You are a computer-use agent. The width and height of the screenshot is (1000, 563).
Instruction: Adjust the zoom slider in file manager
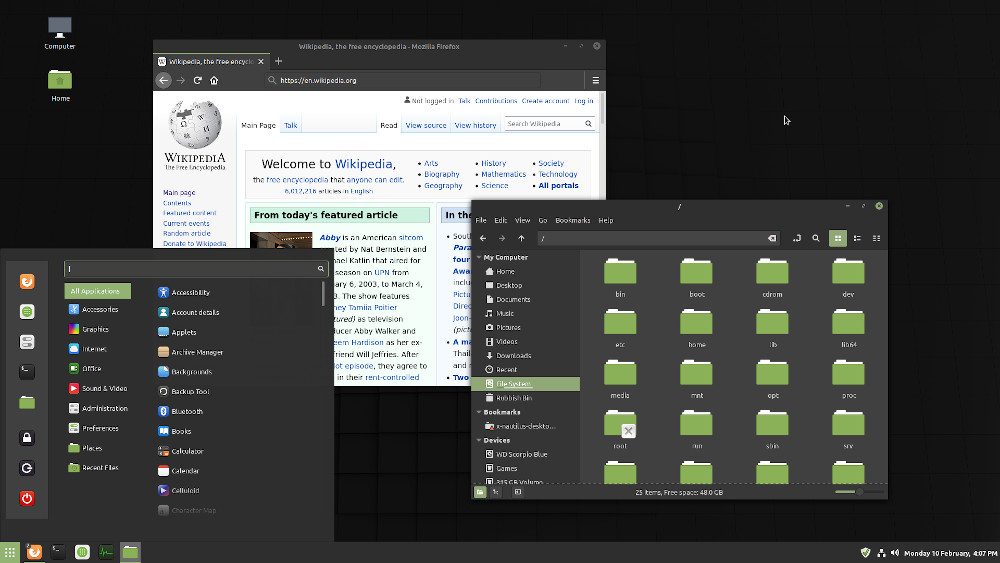point(859,492)
